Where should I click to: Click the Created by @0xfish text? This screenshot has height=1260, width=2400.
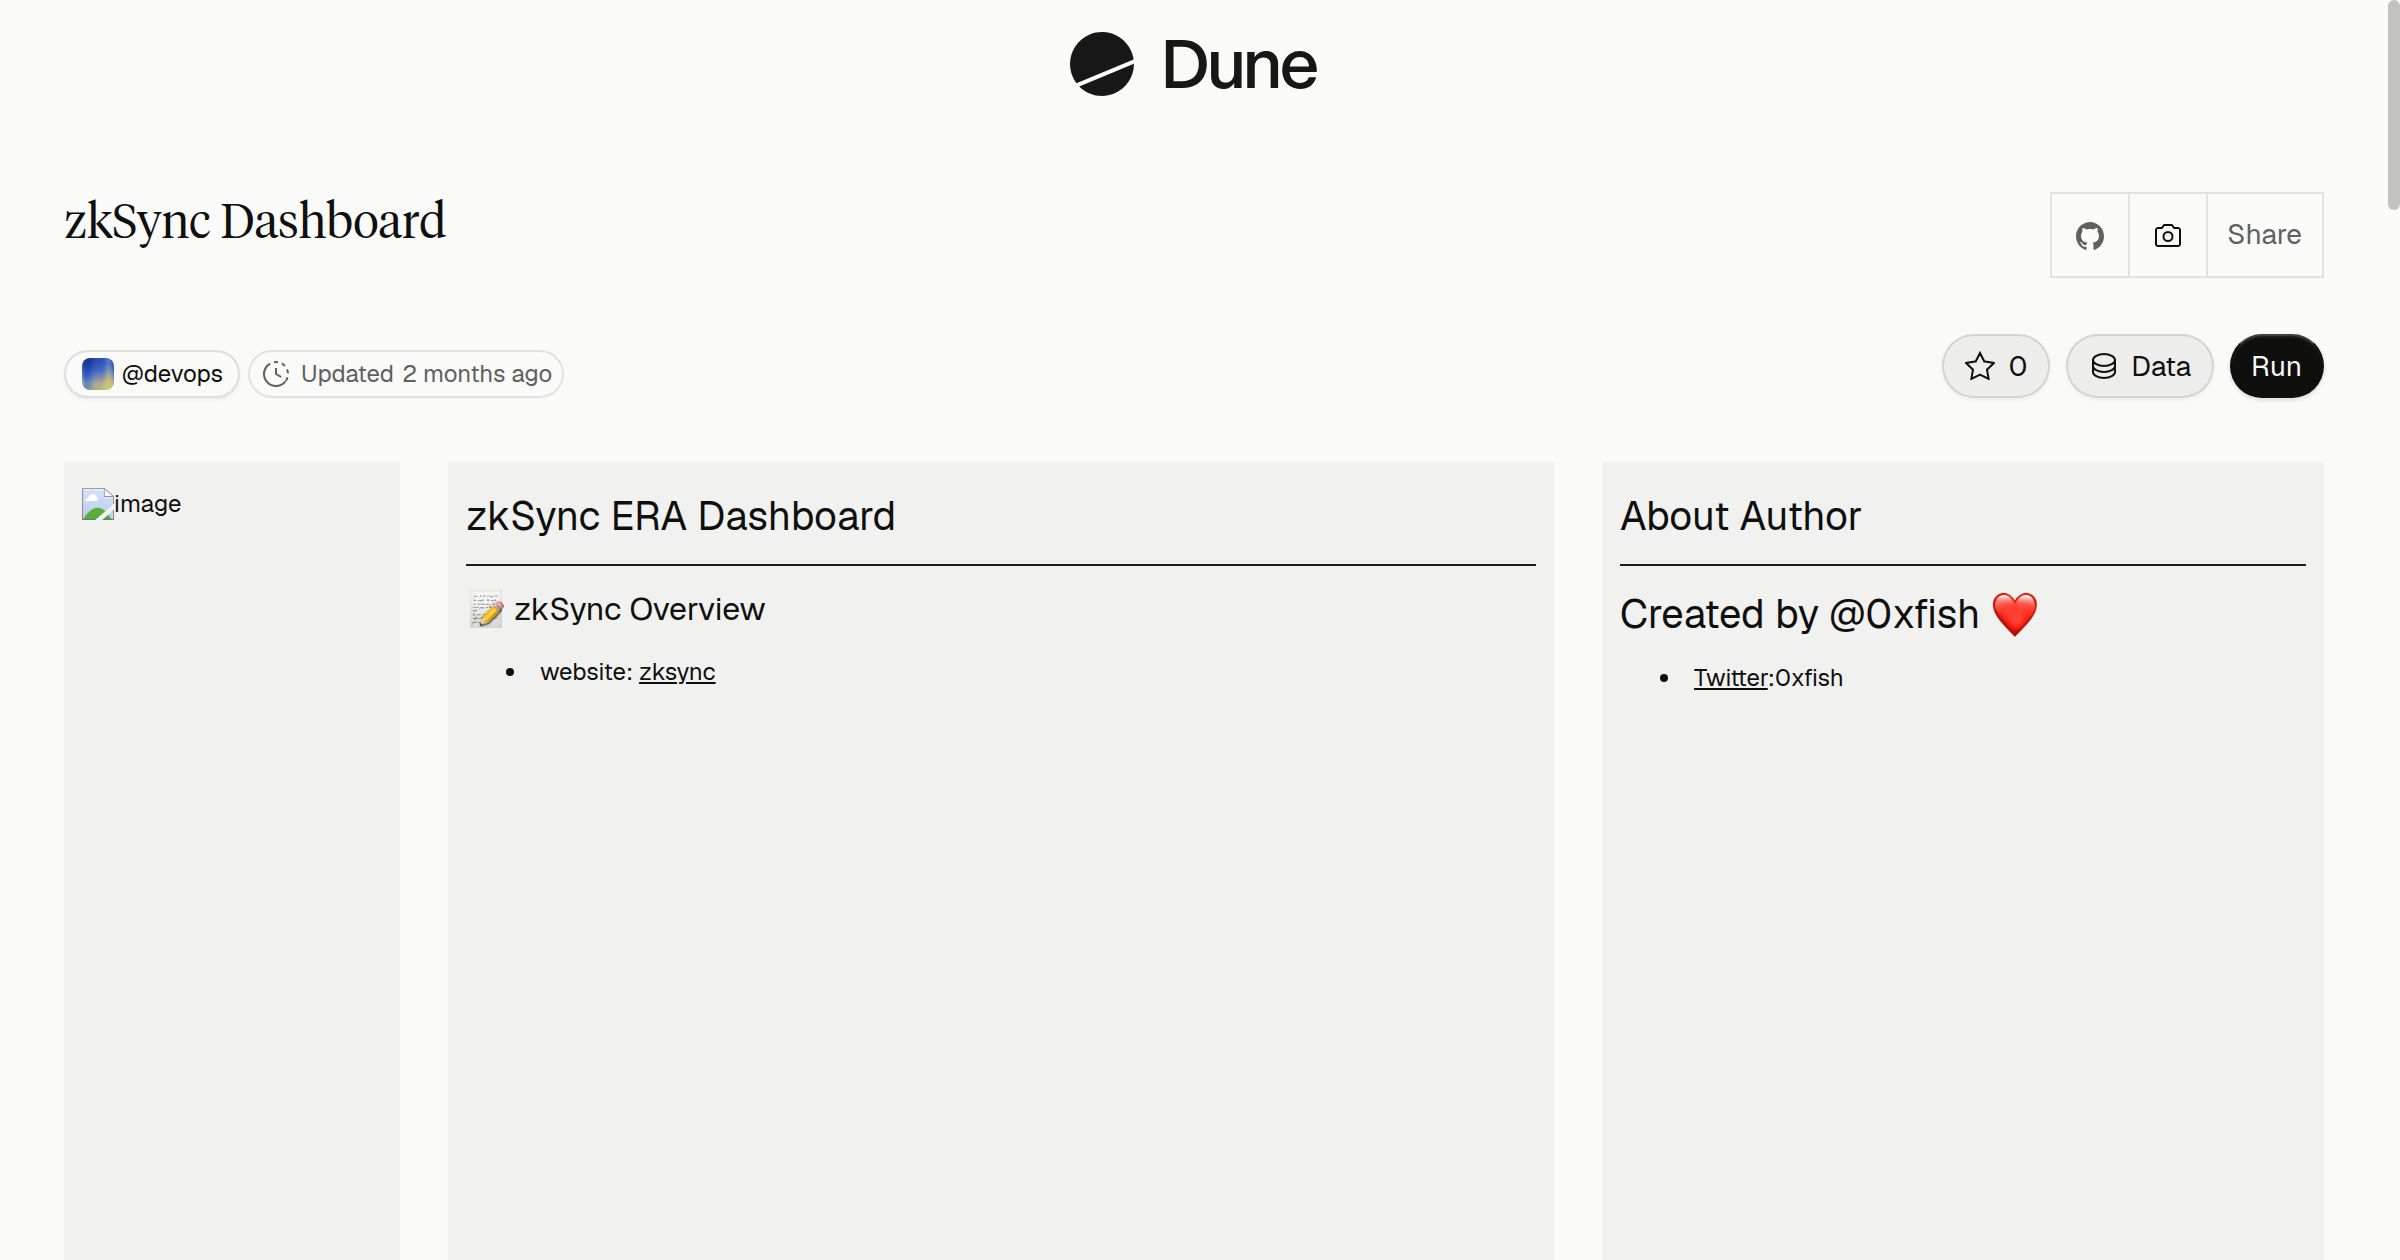click(x=1799, y=614)
